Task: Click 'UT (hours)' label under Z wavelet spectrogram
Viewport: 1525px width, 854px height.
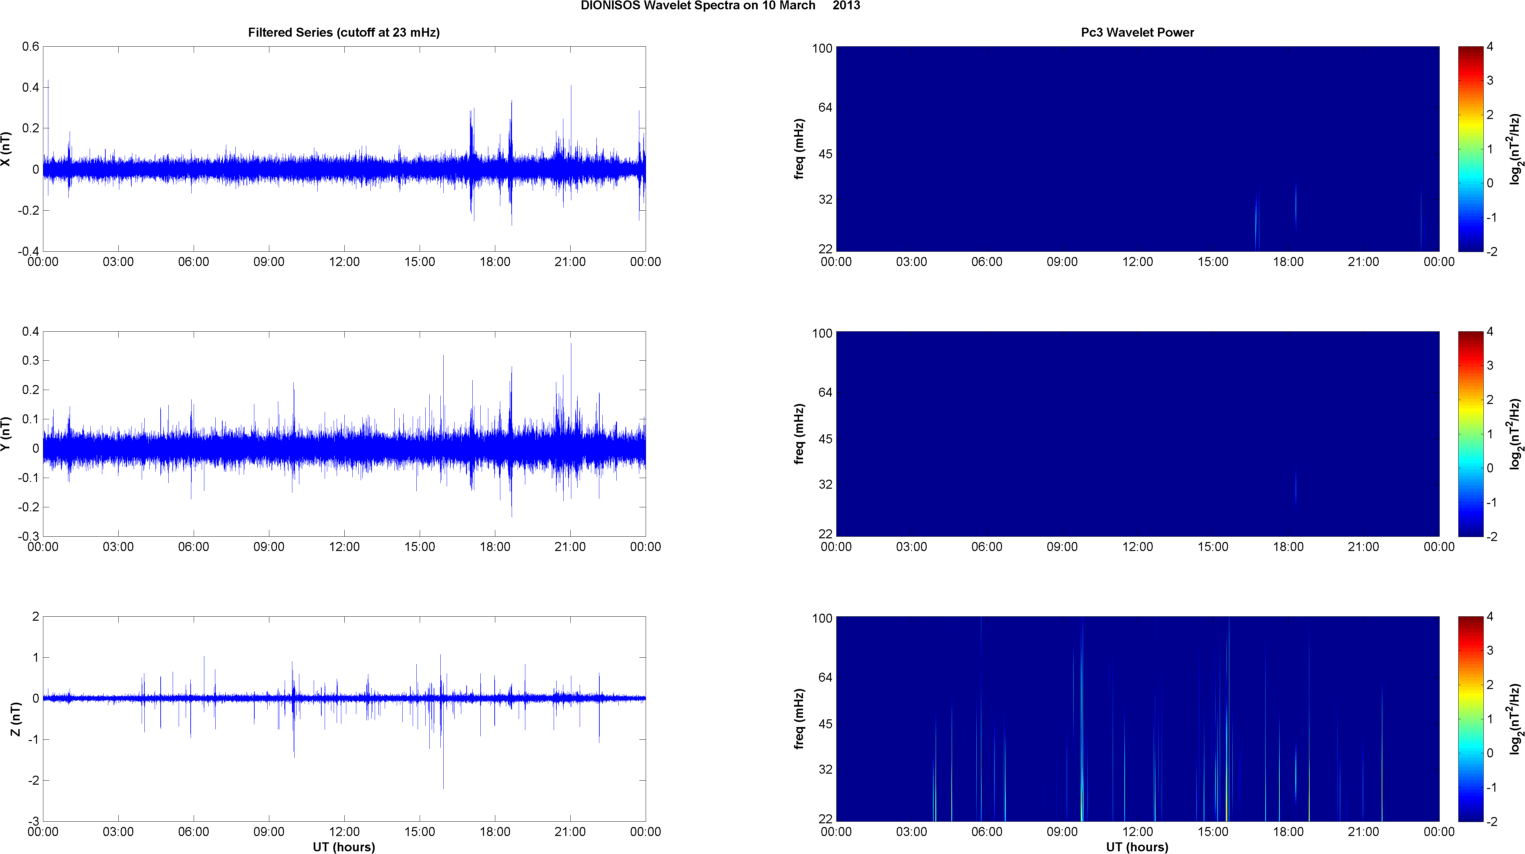Action: 1137,847
